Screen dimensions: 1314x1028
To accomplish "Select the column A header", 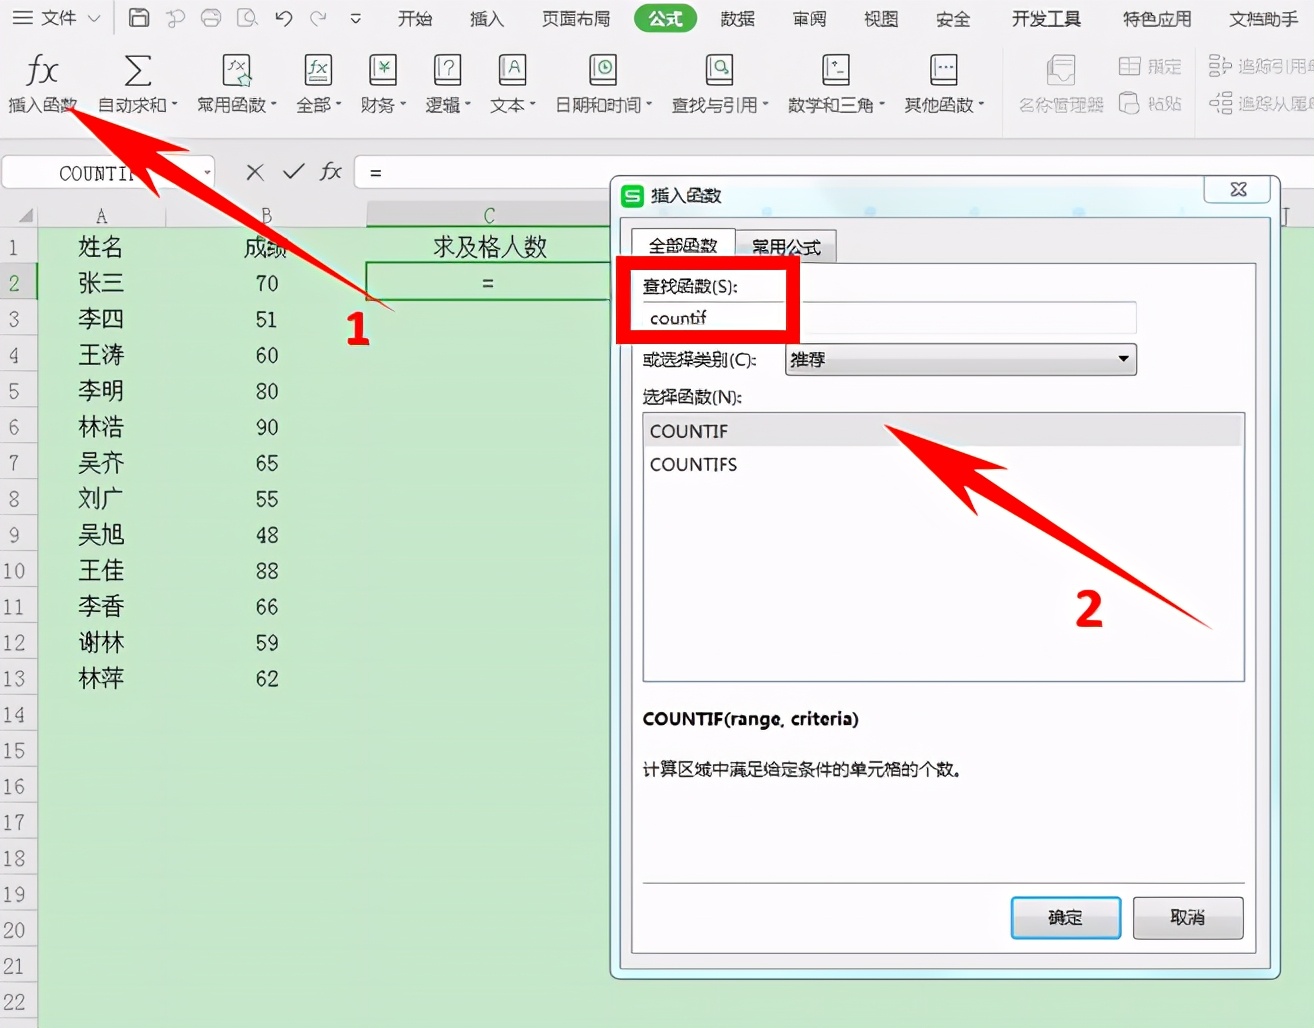I will pos(101,215).
